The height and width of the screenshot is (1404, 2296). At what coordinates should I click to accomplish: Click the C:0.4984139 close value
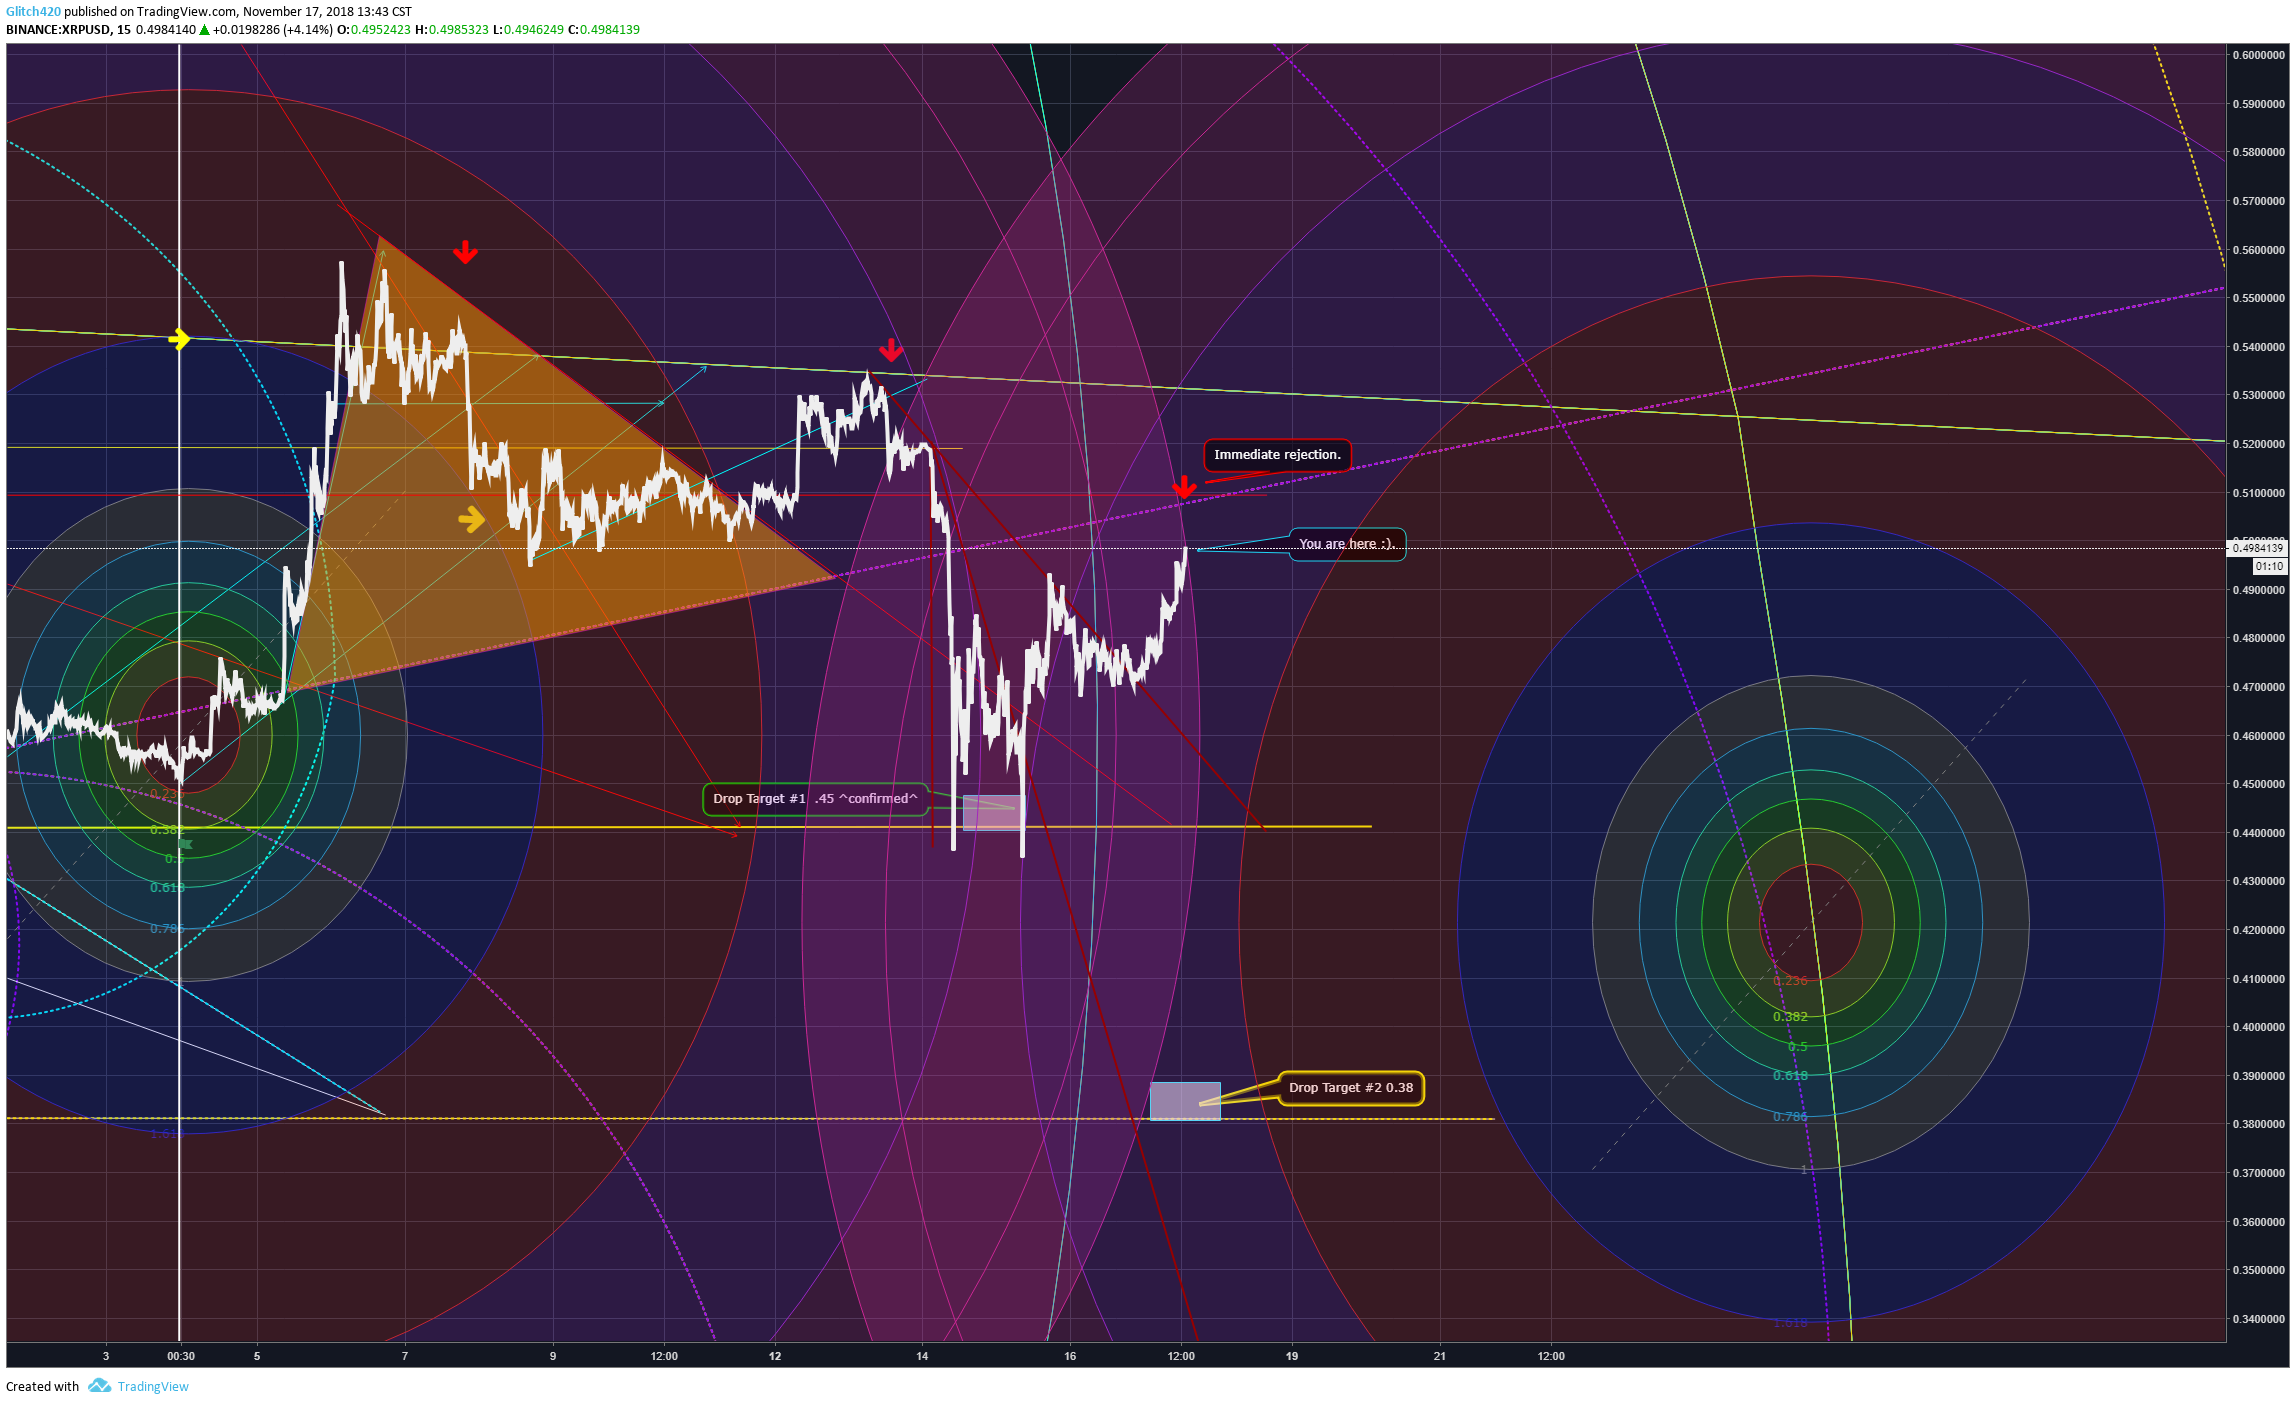[604, 30]
